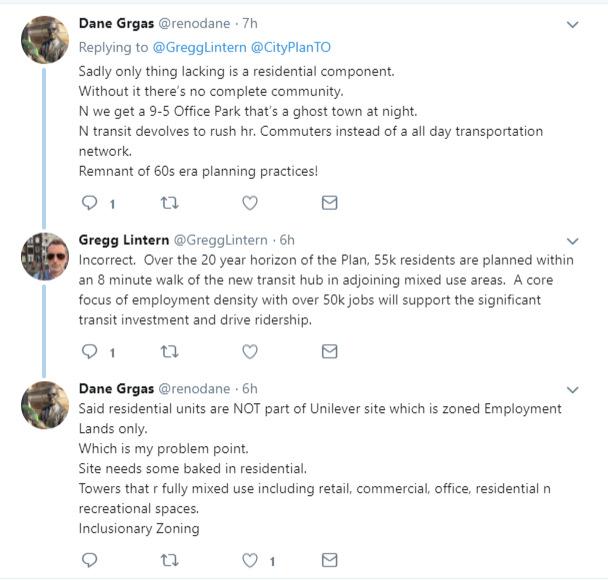Like Dane's Inclusionary Zoning tweet

click(250, 560)
